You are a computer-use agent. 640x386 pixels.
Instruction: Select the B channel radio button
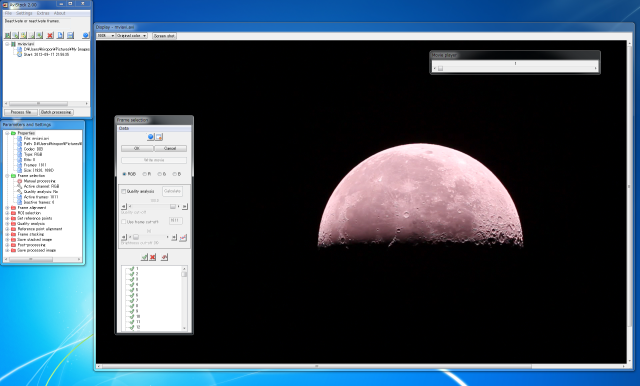coord(174,174)
